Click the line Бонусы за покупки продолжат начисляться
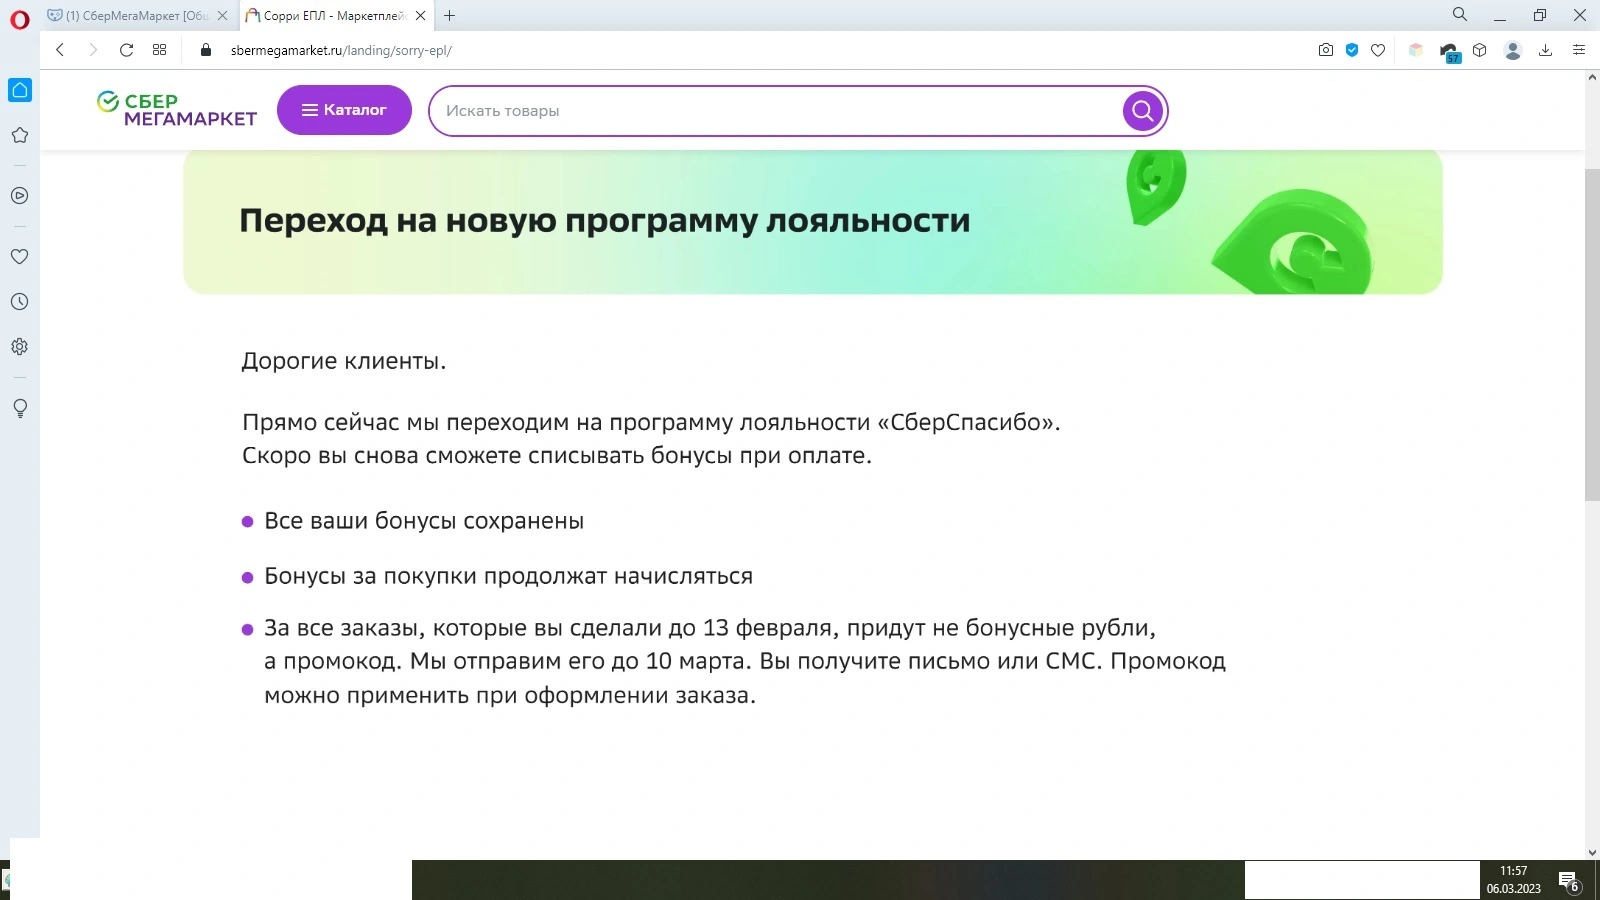The height and width of the screenshot is (900, 1600). (x=508, y=576)
